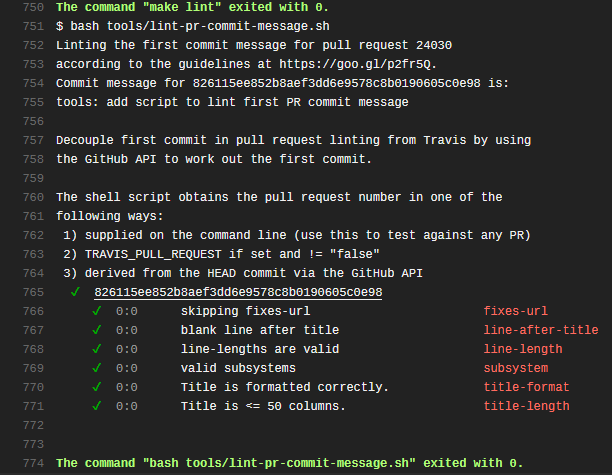
Task: Click the red 'line-after-title' rule name
Action: click(540, 330)
